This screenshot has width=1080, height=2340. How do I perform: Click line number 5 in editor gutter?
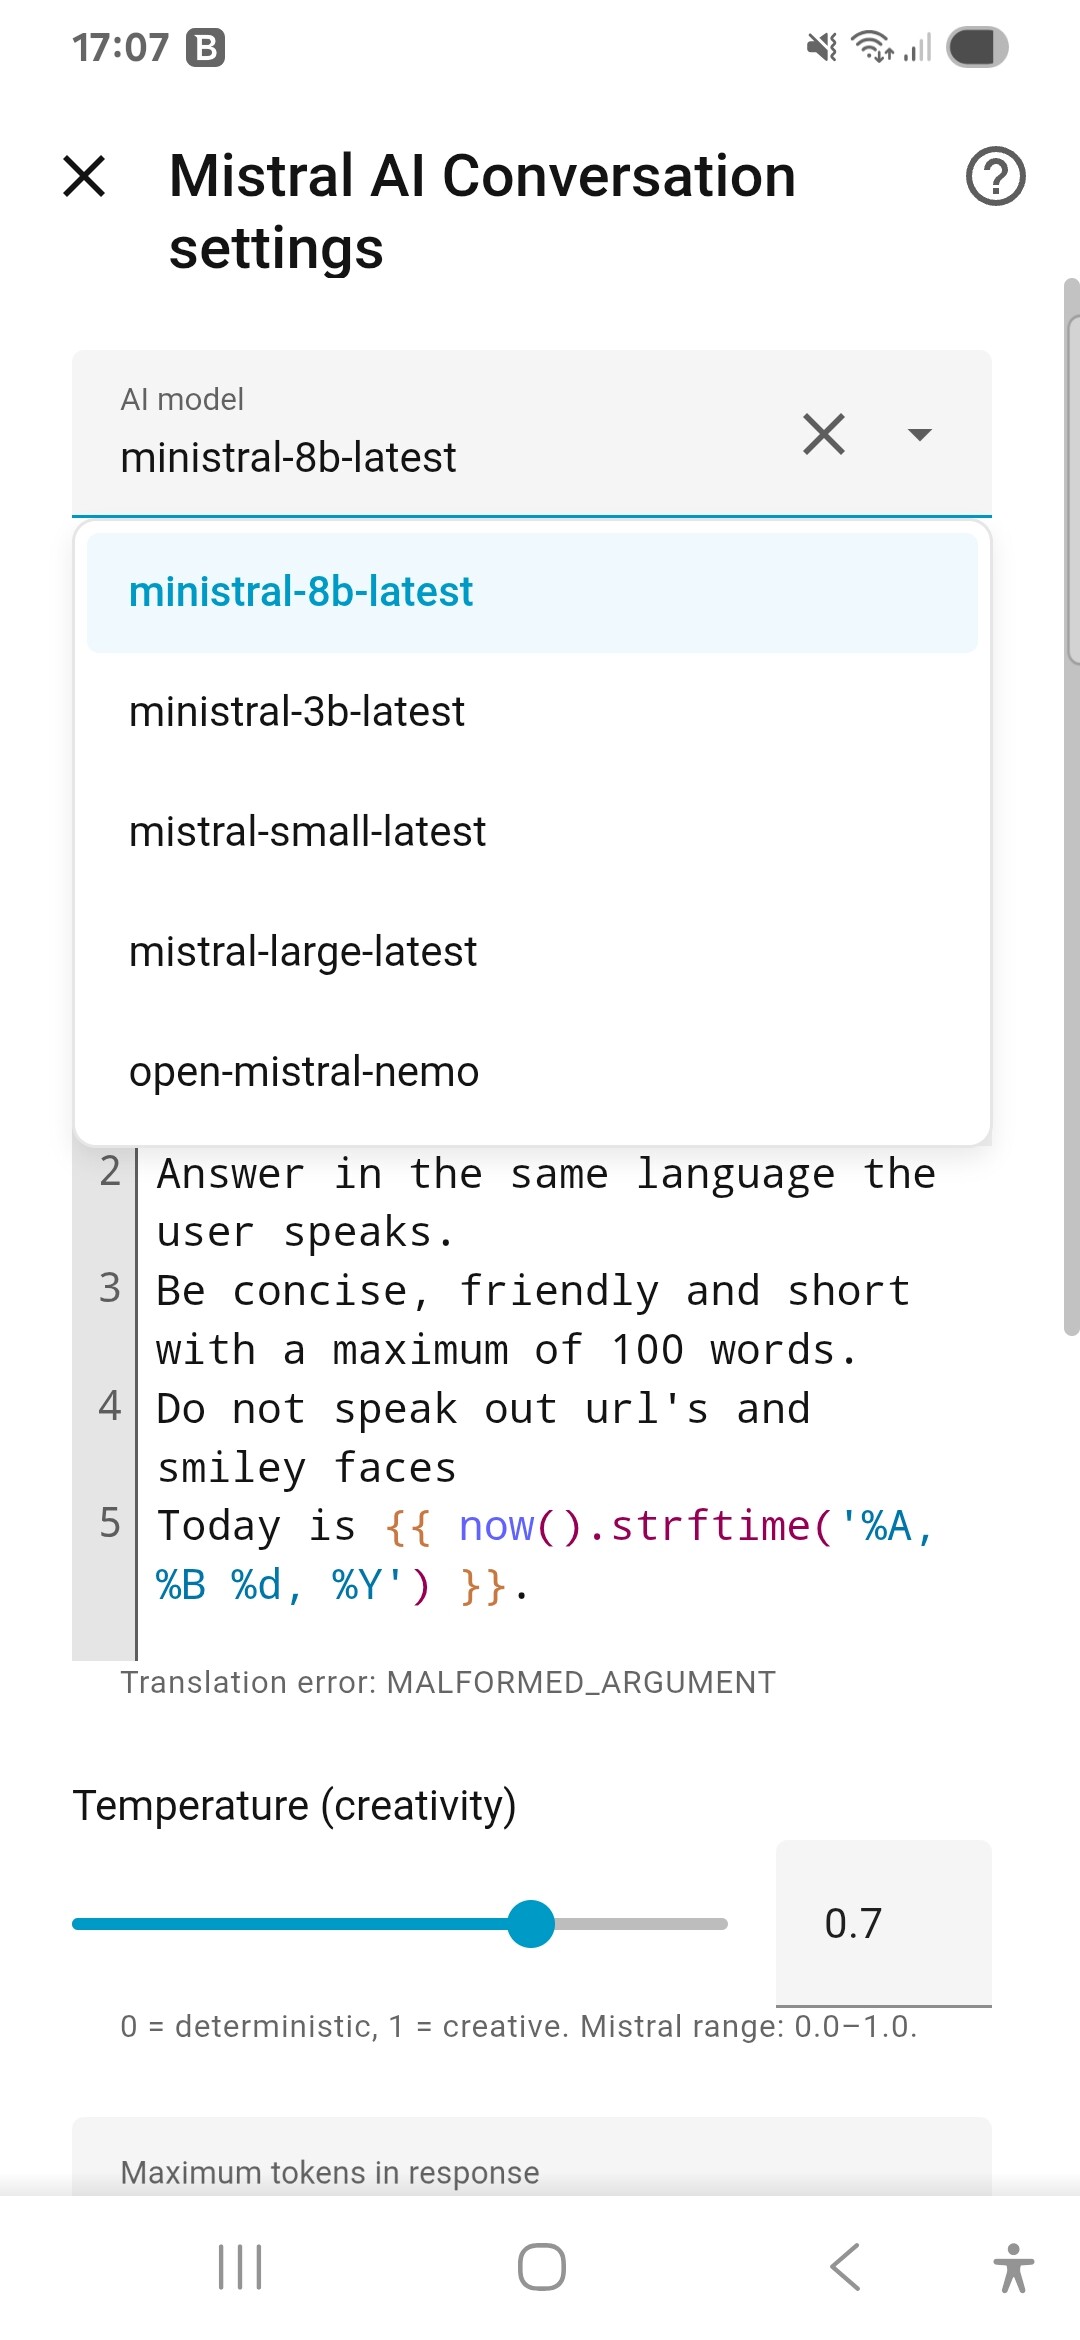click(x=110, y=1523)
